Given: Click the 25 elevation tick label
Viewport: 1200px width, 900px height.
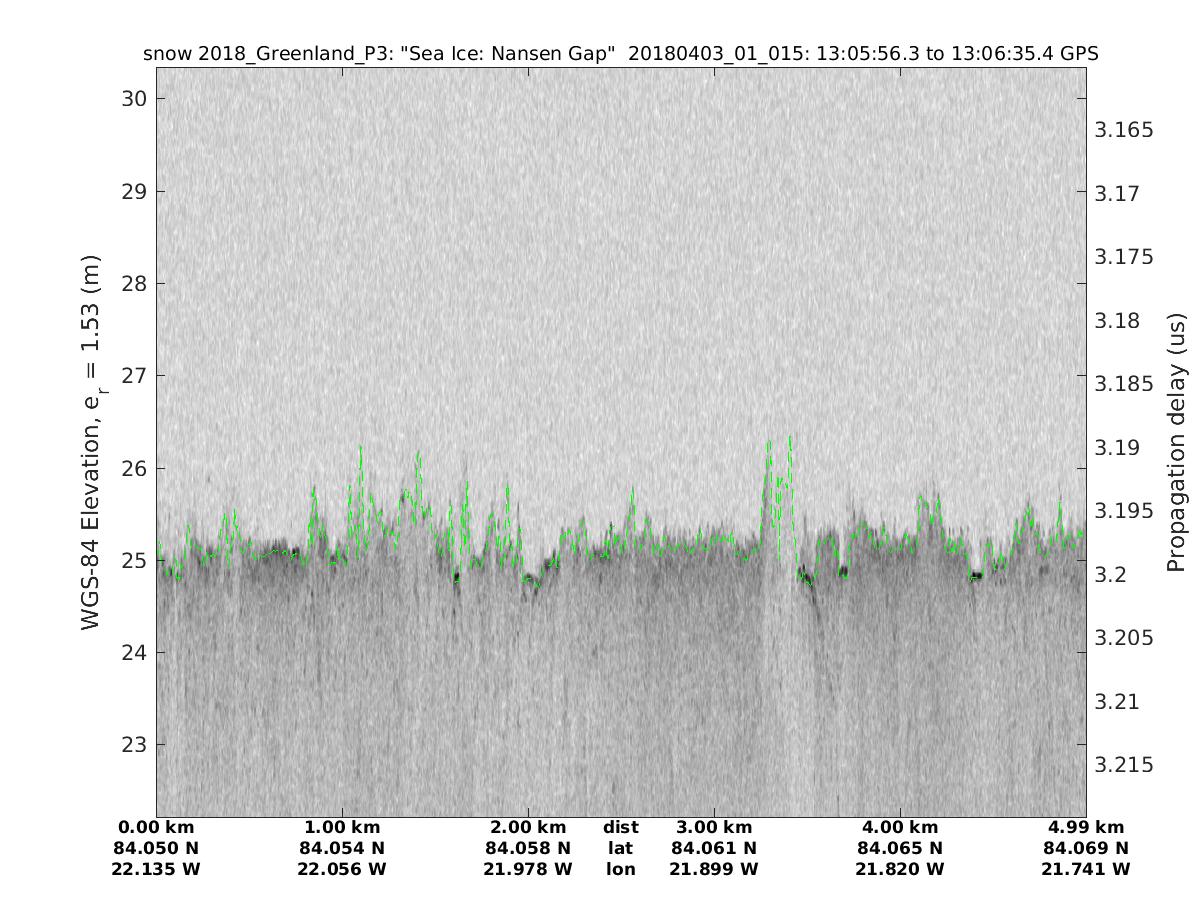Looking at the screenshot, I should coord(133,561).
